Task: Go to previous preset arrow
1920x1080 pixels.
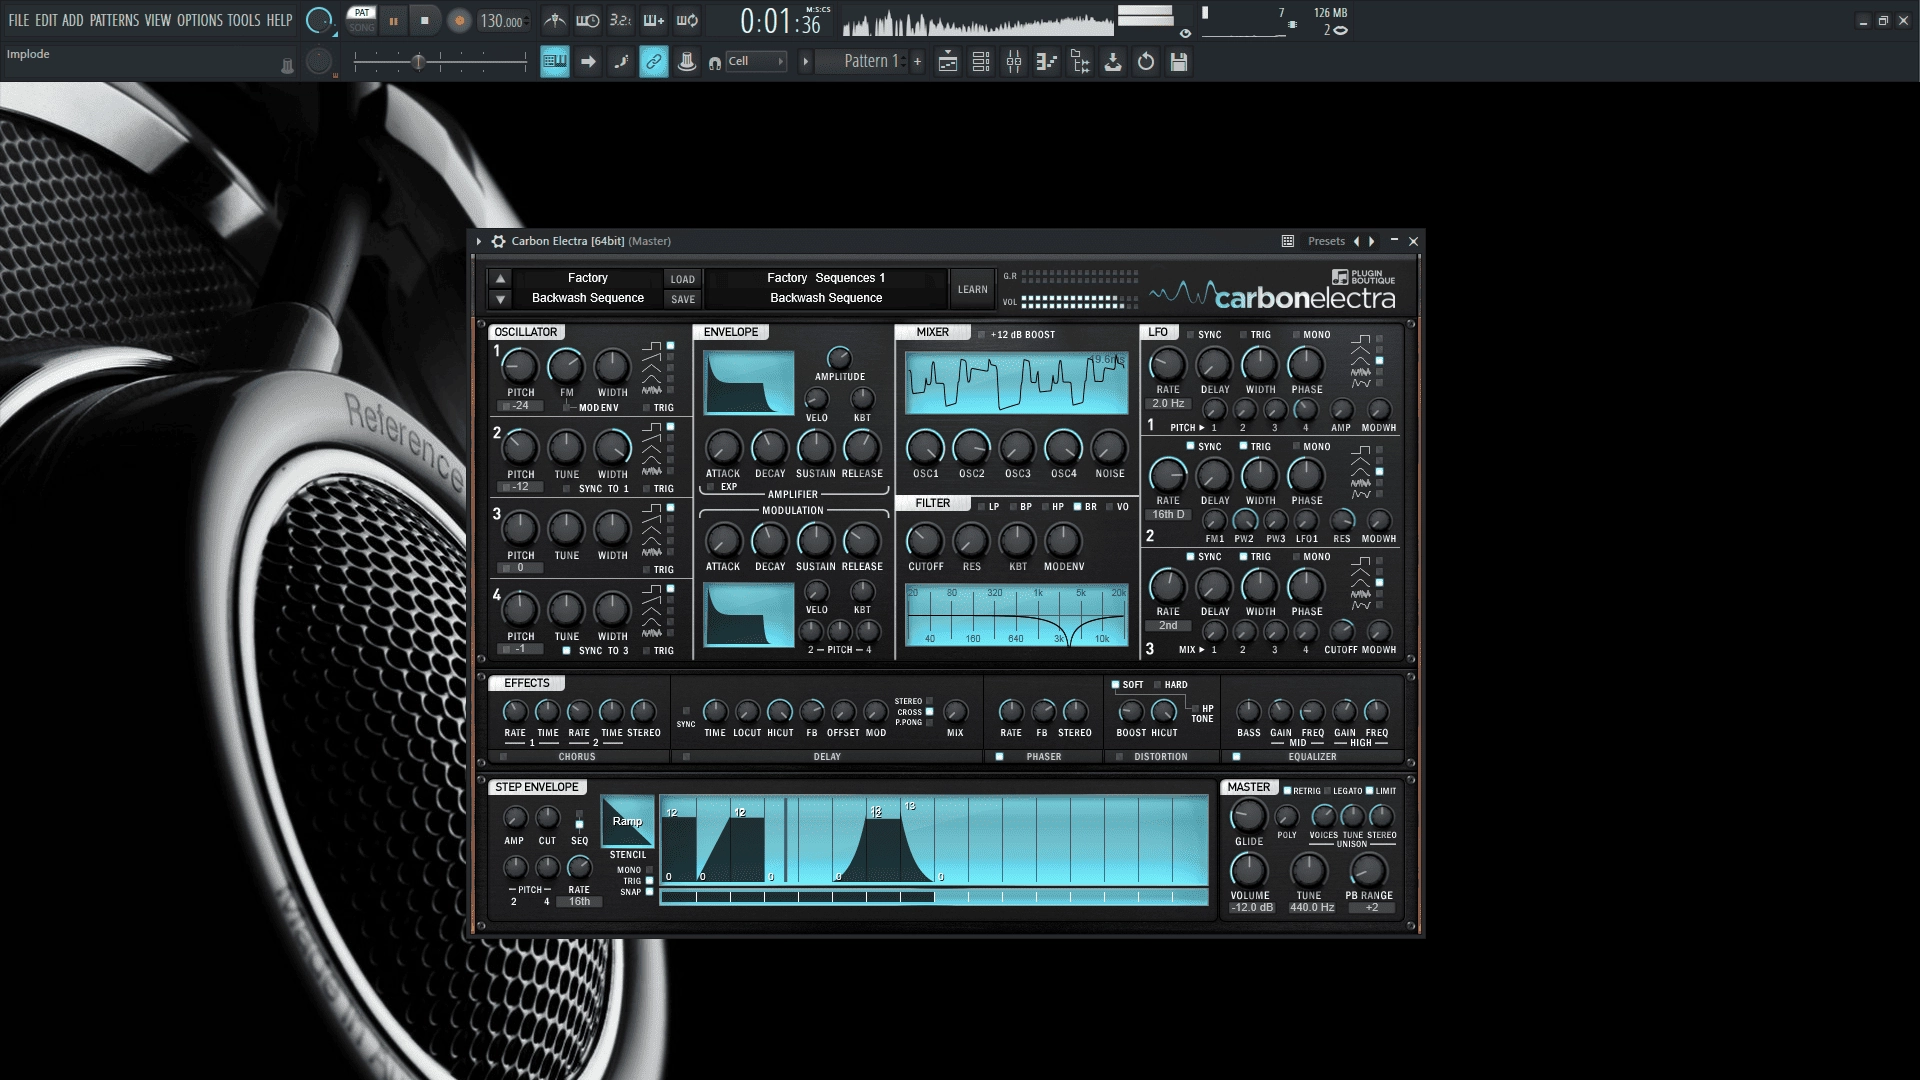Action: click(1357, 241)
